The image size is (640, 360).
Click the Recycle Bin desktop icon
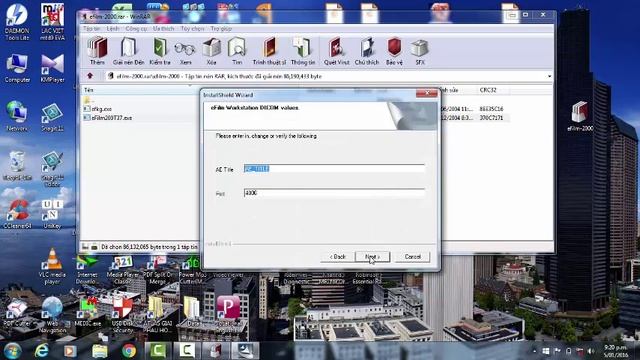point(17,166)
